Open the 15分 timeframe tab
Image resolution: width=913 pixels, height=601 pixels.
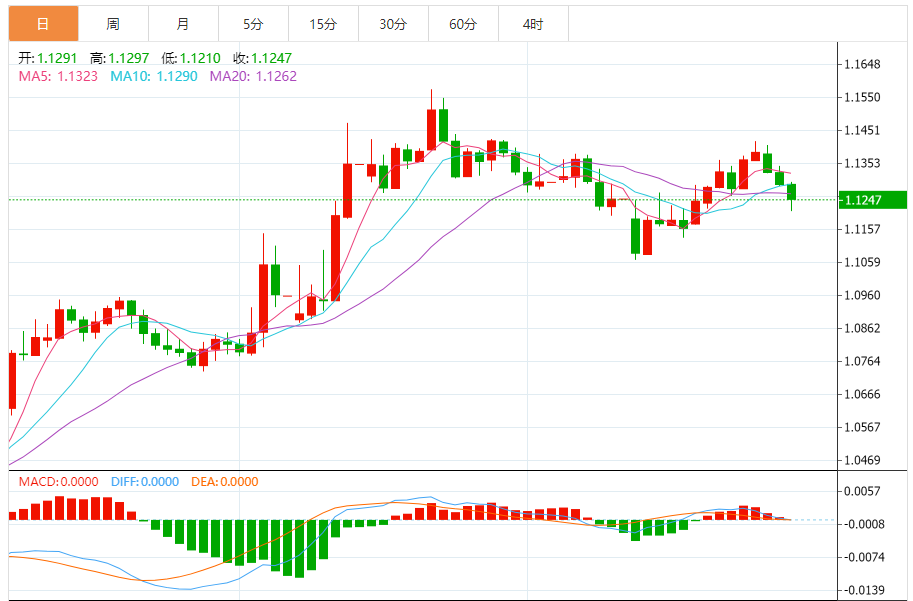[323, 24]
